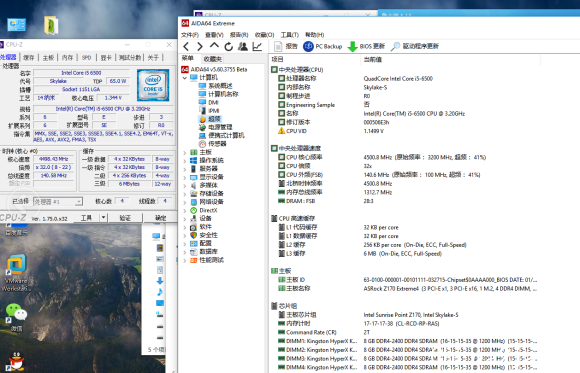Select 计算机名称 in the tree
Viewport: 580px width, 373px height.
219,94
